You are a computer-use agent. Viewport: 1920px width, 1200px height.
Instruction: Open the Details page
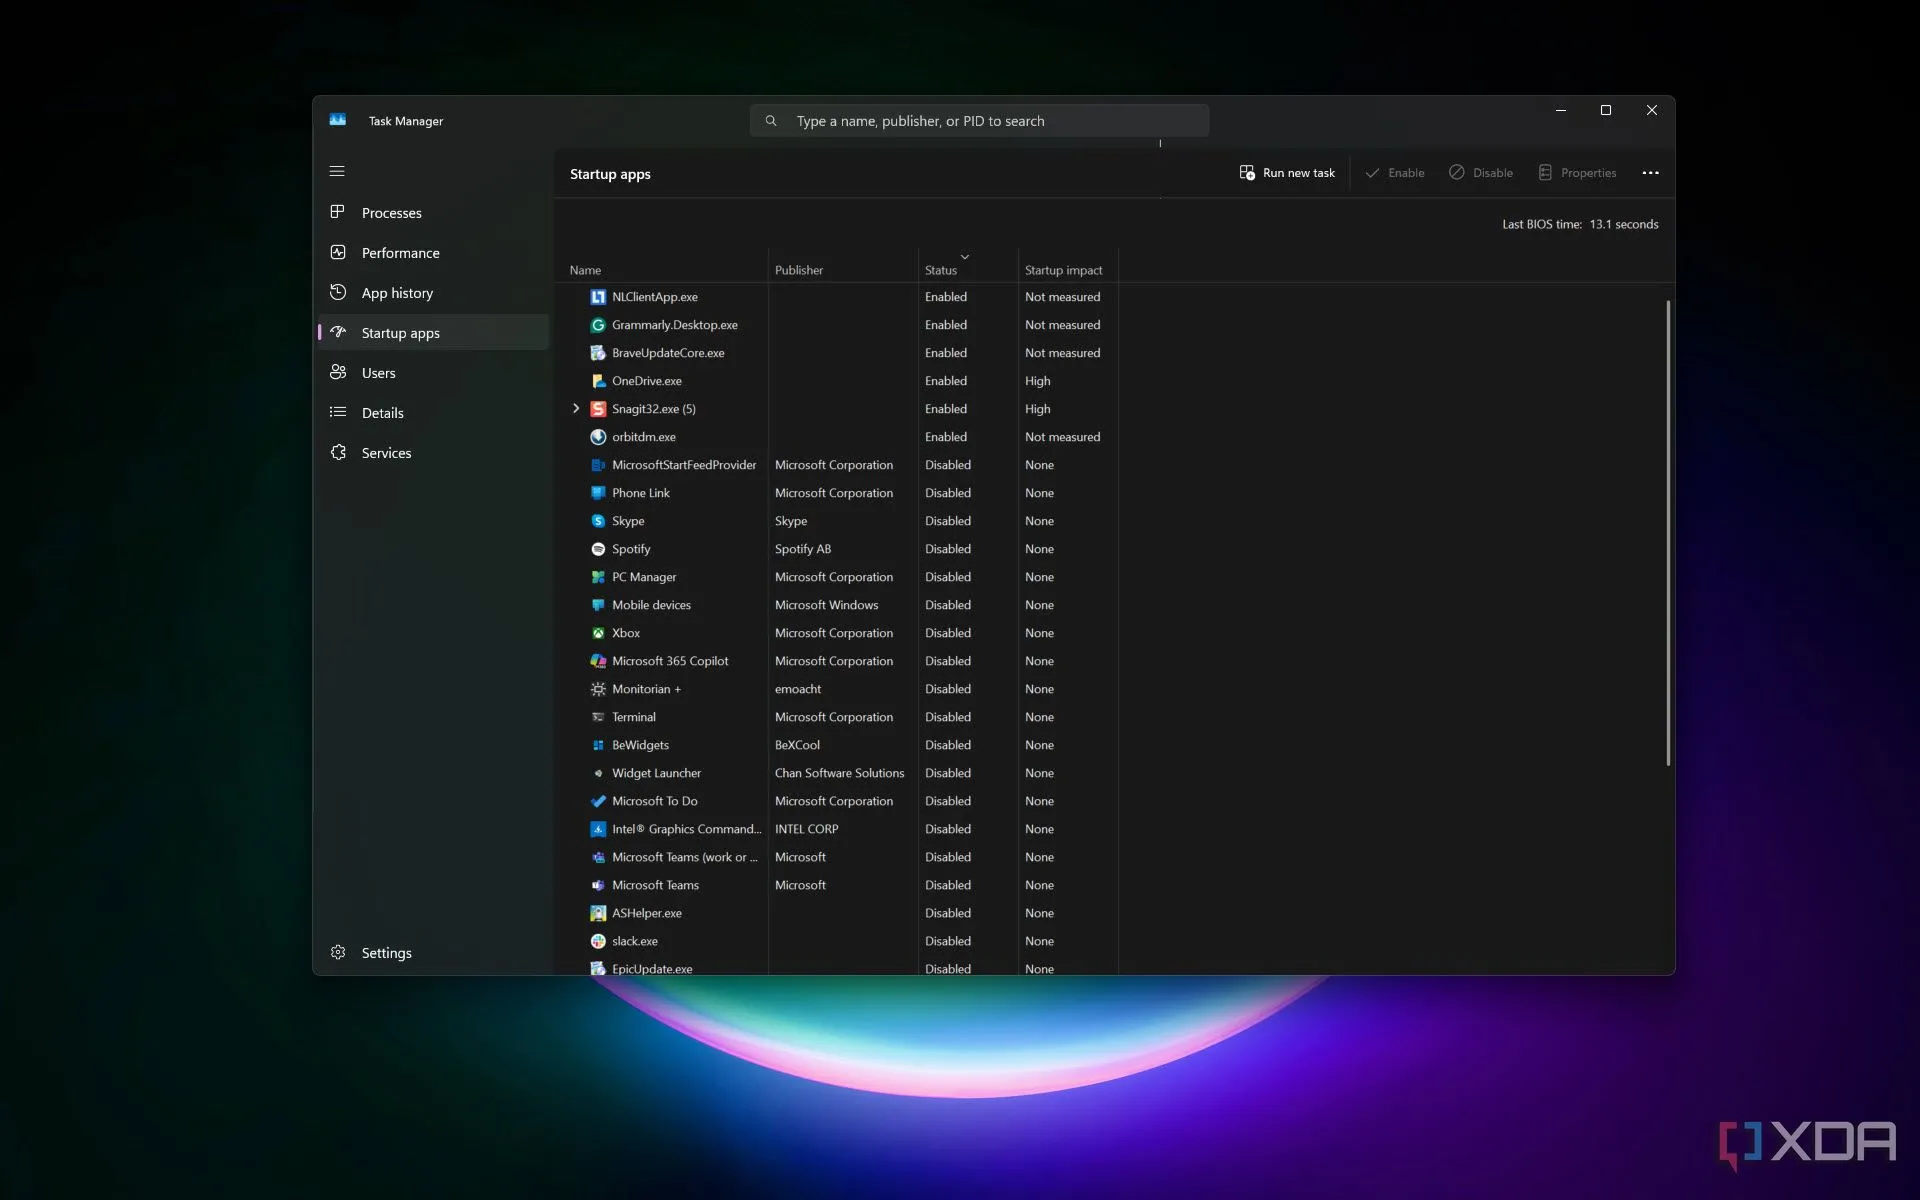[x=434, y=412]
